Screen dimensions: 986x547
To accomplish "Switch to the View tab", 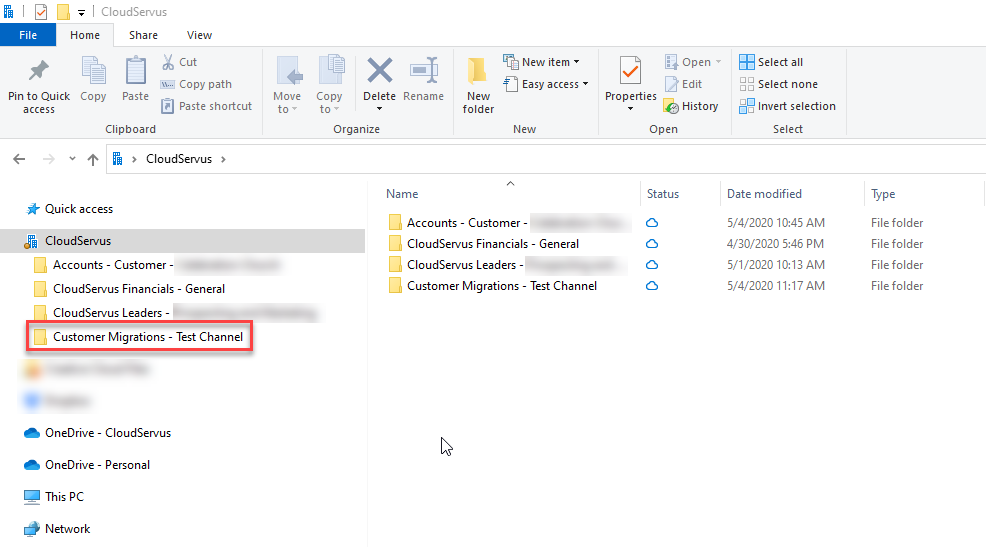I will click(199, 35).
